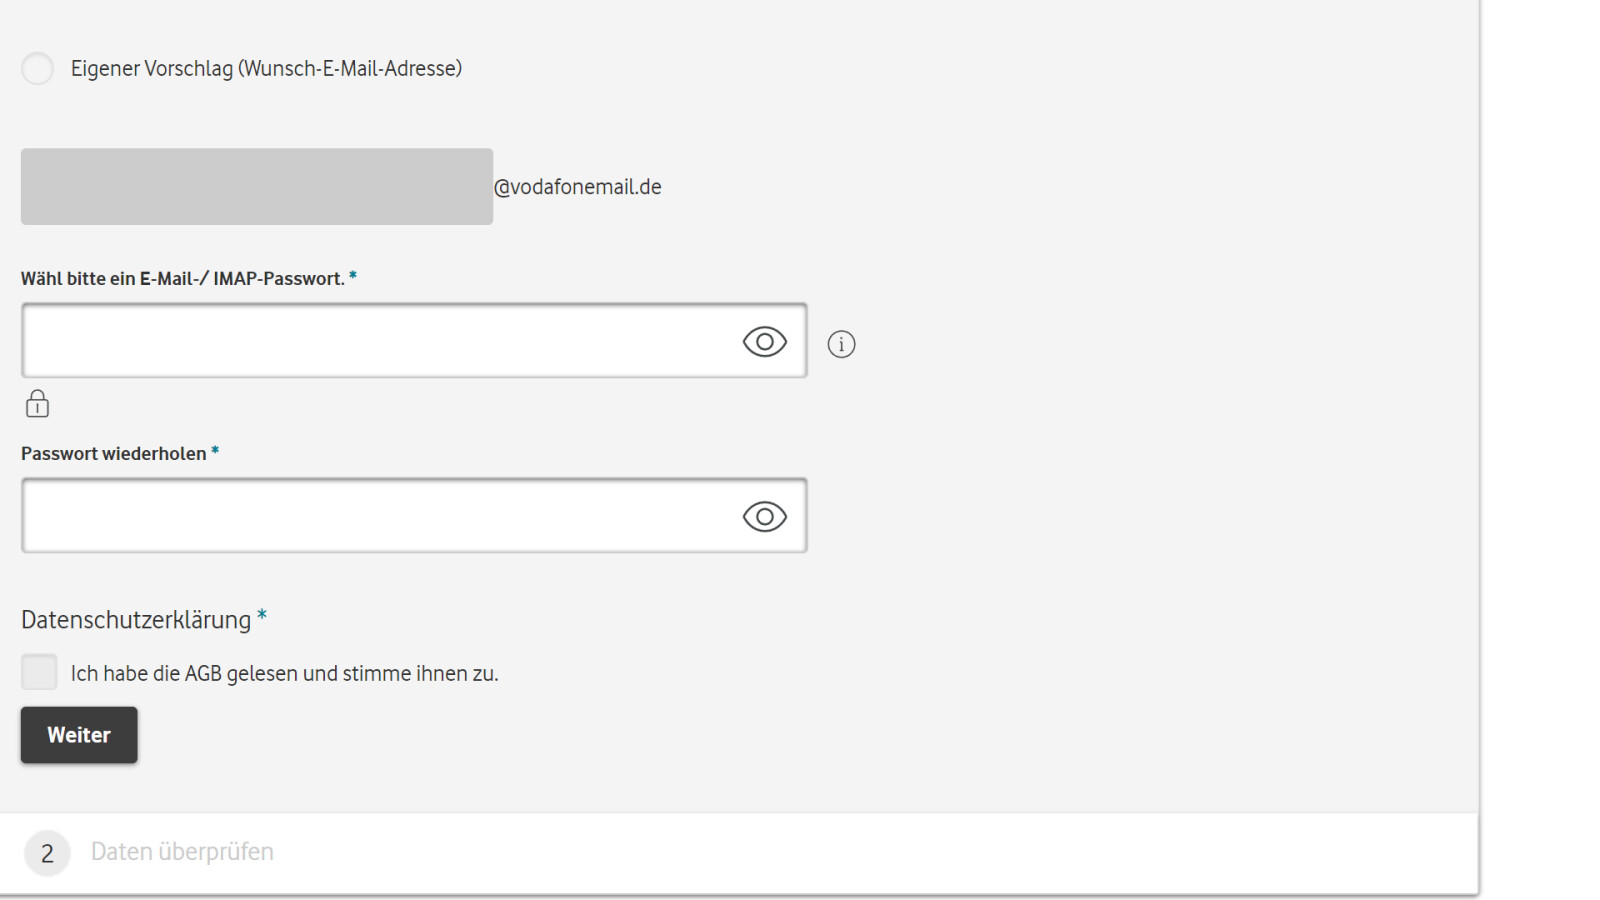Click the "Datenschutzerklärung" heading
1600x900 pixels.
[x=135, y=619]
